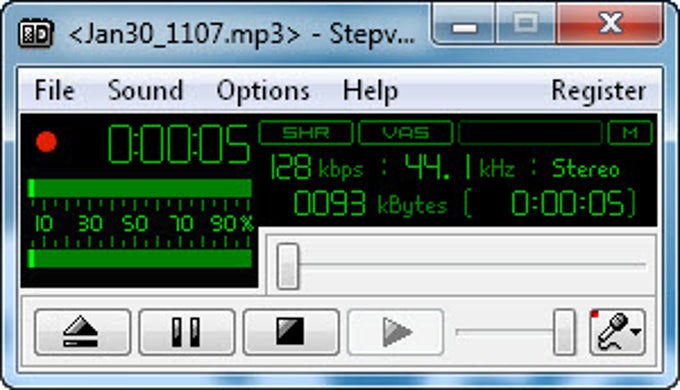Click the bracketed 0:00:05 duration text
Image resolution: width=680 pixels, height=390 pixels.
click(549, 203)
